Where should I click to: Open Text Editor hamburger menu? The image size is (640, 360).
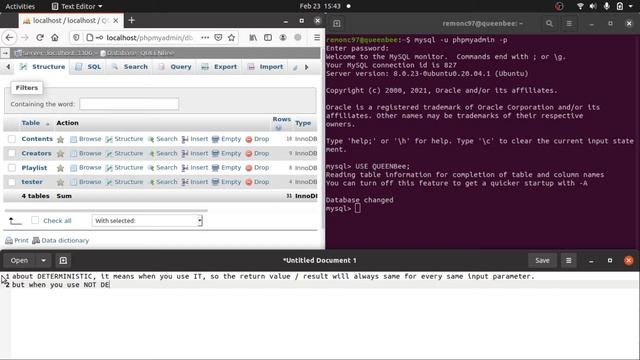[x=568, y=260]
